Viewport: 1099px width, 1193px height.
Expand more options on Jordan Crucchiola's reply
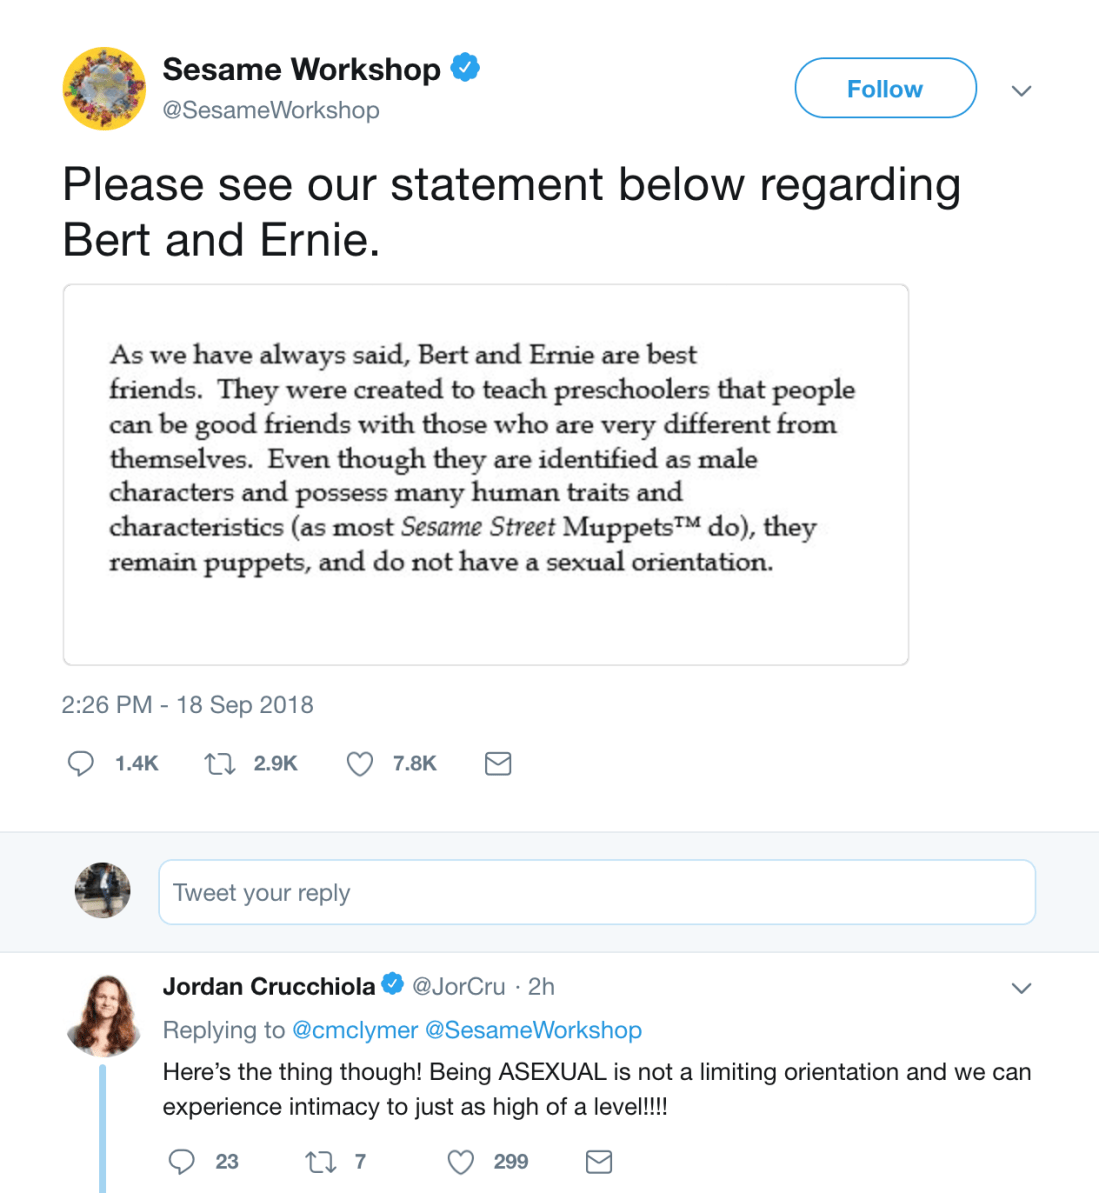coord(1021,988)
